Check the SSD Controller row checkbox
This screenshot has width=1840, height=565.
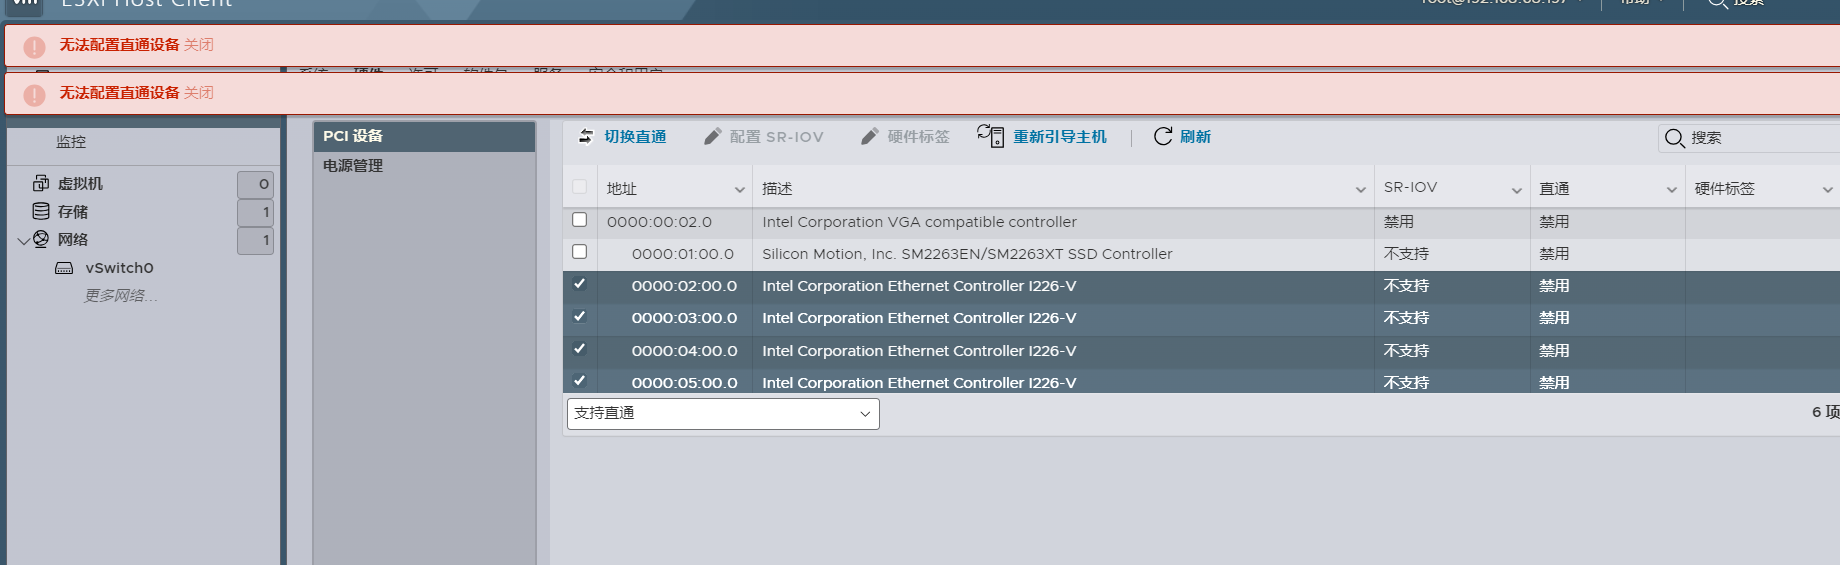tap(579, 252)
